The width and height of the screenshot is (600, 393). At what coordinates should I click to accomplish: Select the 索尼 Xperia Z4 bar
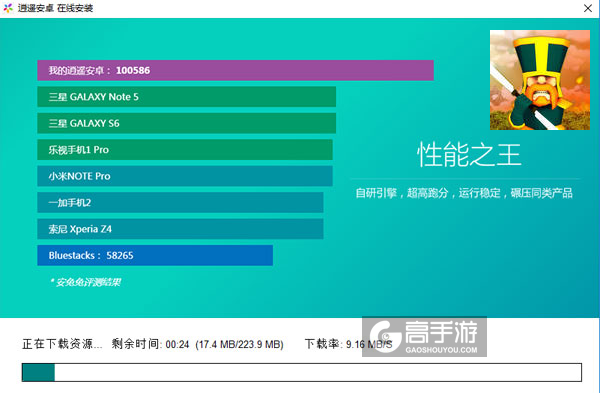pos(180,229)
